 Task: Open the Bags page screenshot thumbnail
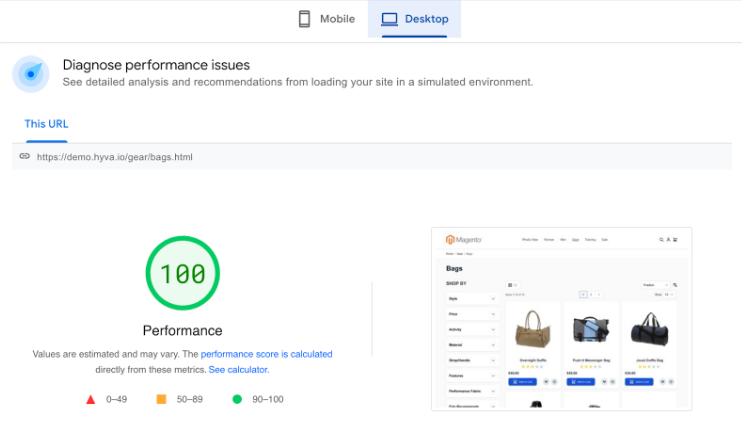tap(562, 319)
